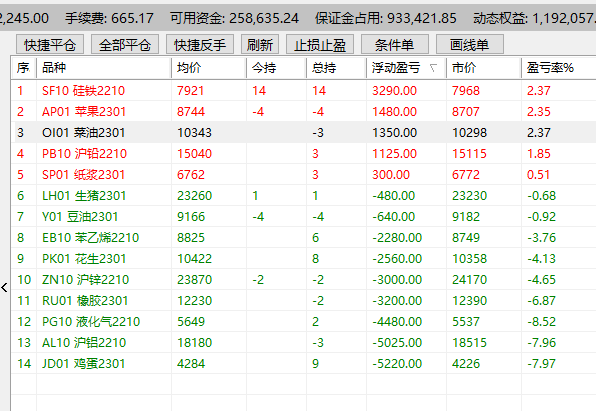Open the 条件单 order panel

click(395, 44)
